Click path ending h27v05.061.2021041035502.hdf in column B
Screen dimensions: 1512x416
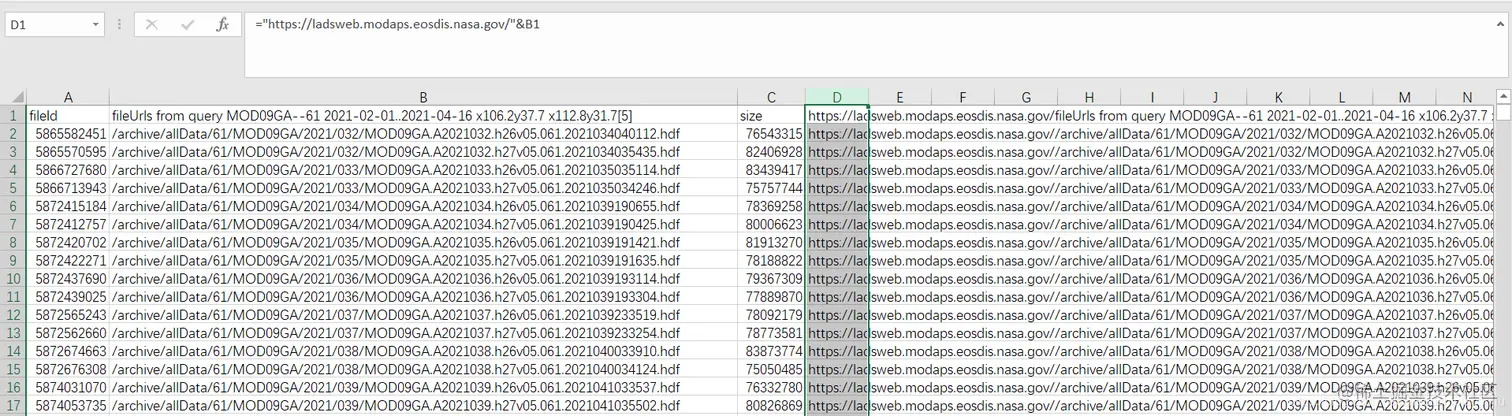(423, 406)
